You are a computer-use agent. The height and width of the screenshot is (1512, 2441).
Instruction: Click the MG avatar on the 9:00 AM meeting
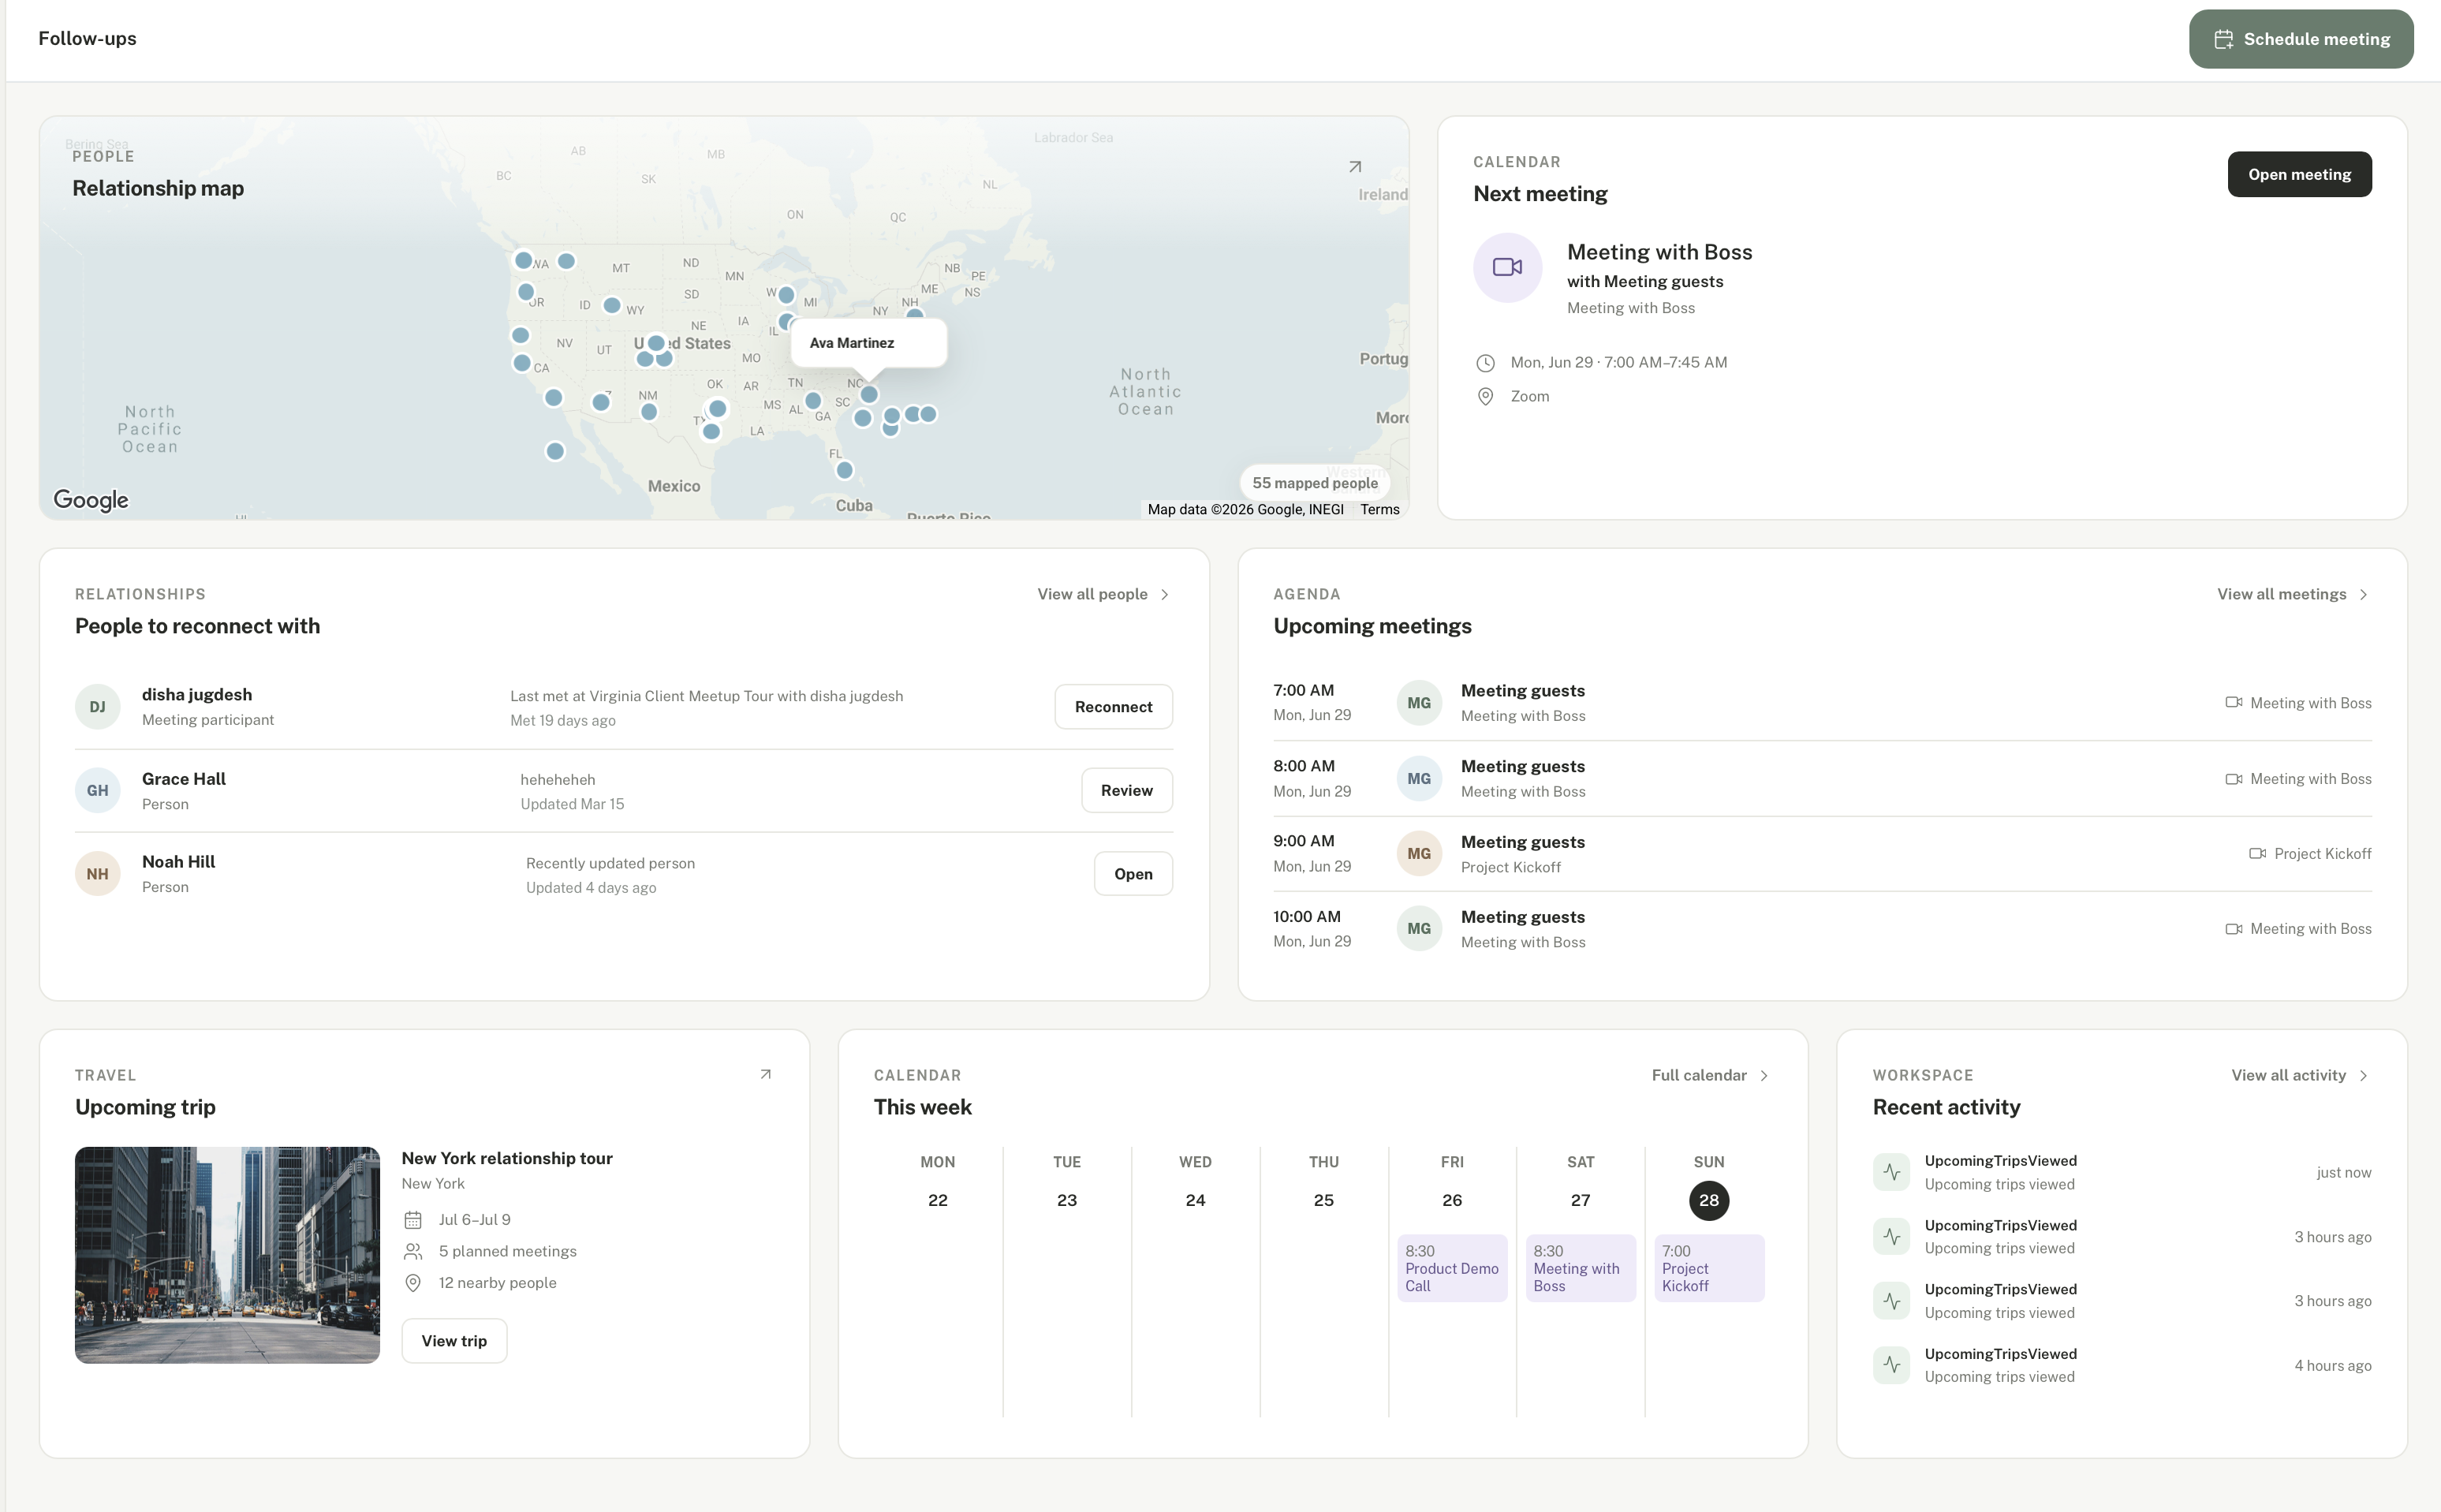pyautogui.click(x=1419, y=854)
